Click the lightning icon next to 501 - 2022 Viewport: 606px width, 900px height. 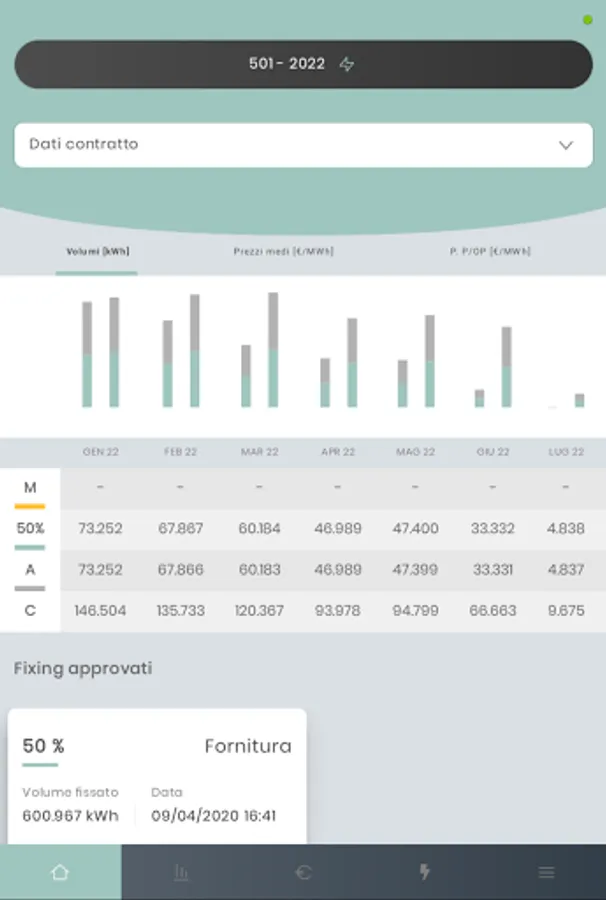coord(347,64)
